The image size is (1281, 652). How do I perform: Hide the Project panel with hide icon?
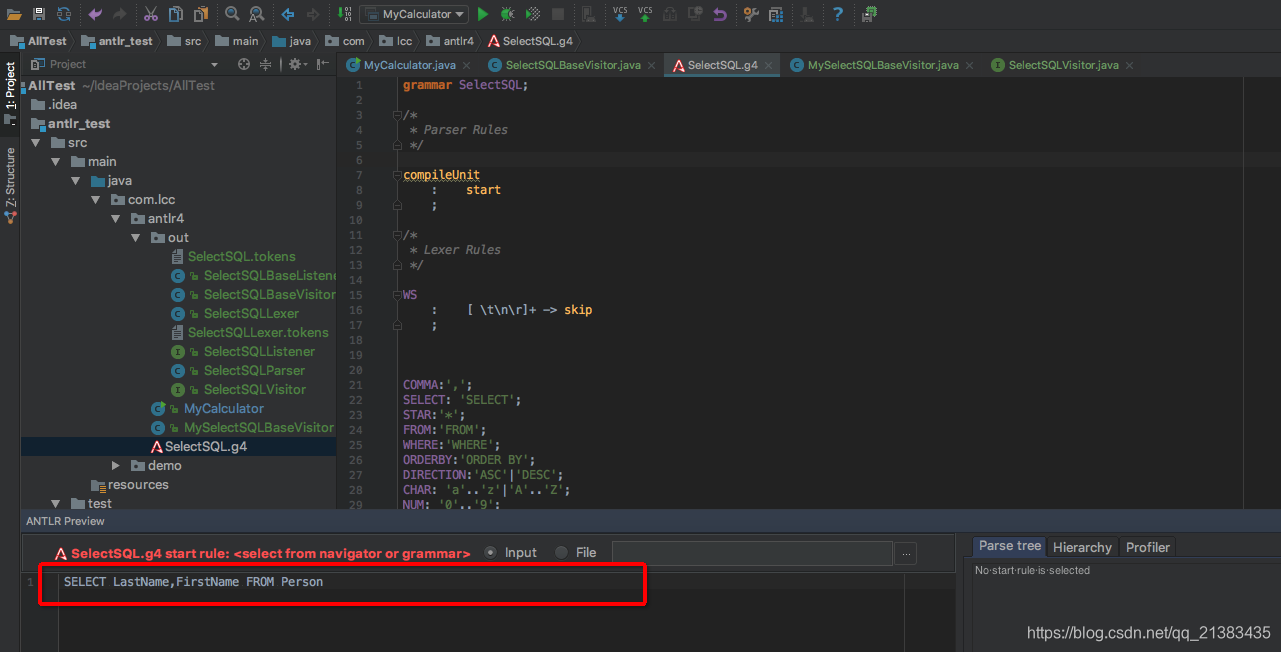[323, 64]
